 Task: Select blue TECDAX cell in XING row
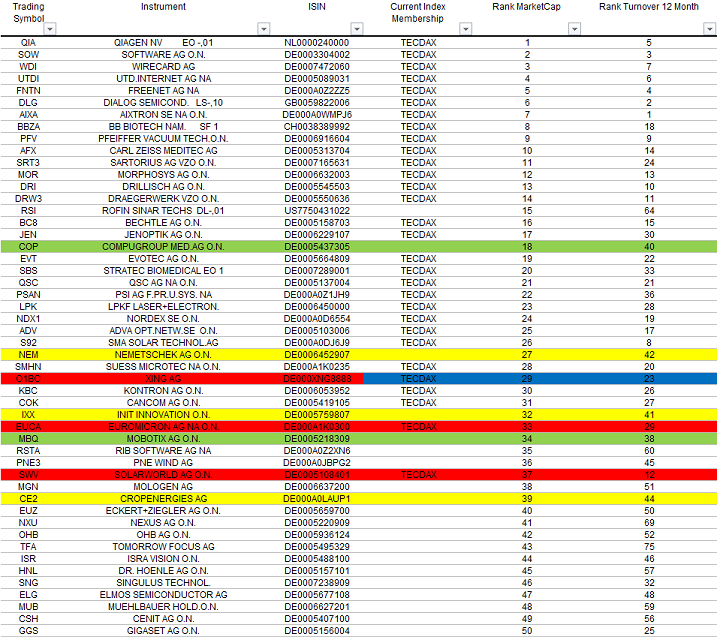(x=418, y=379)
